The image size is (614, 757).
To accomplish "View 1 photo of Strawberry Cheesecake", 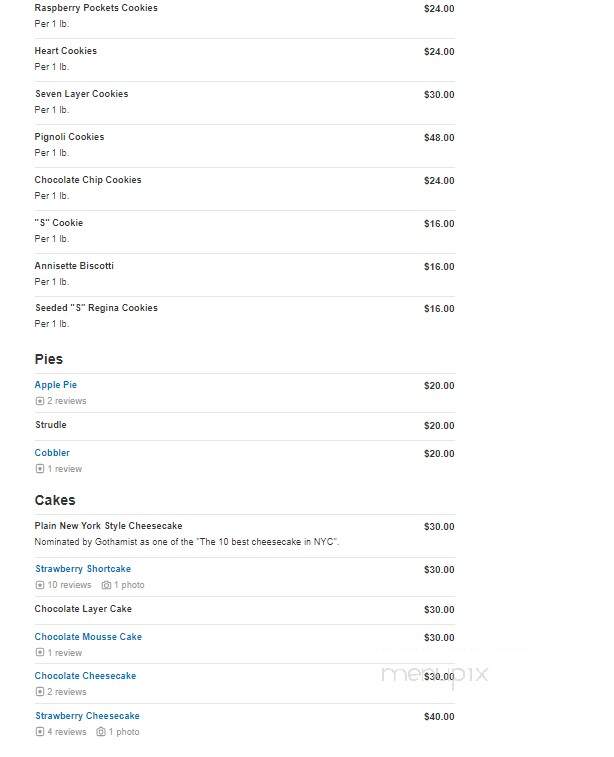I will pos(124,731).
